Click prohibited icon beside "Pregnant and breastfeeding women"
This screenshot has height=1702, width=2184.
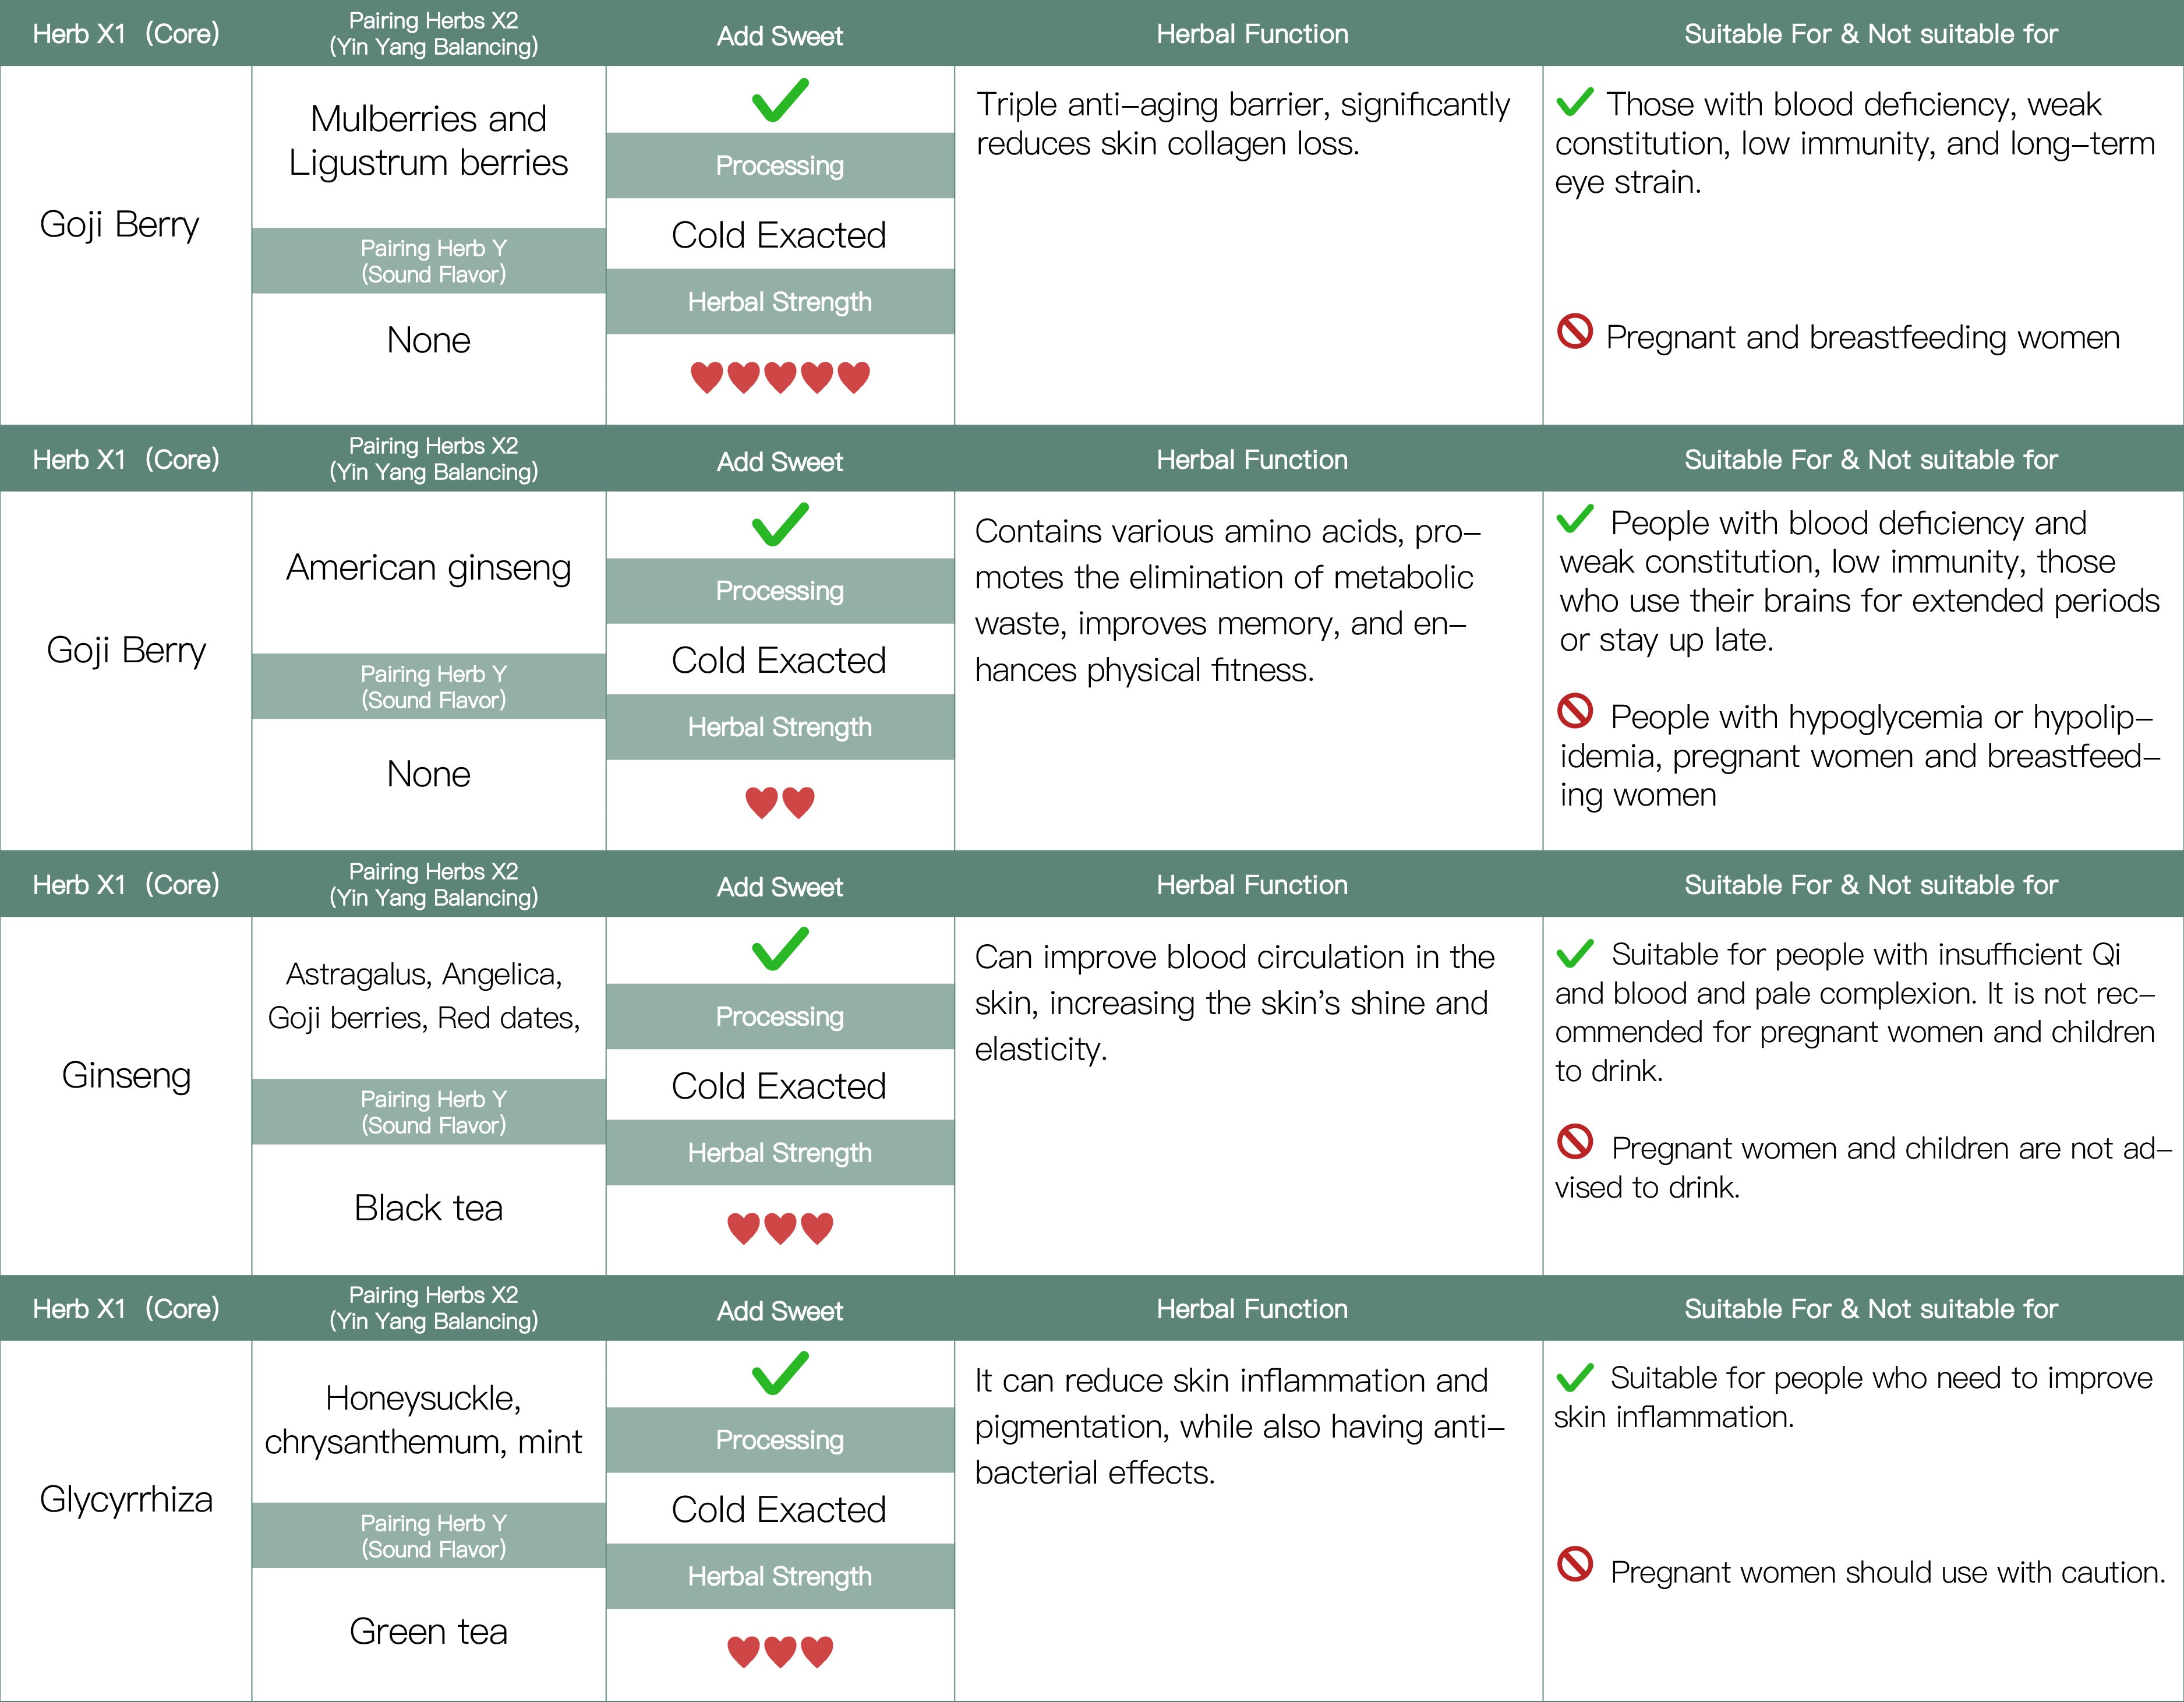pos(1575,331)
